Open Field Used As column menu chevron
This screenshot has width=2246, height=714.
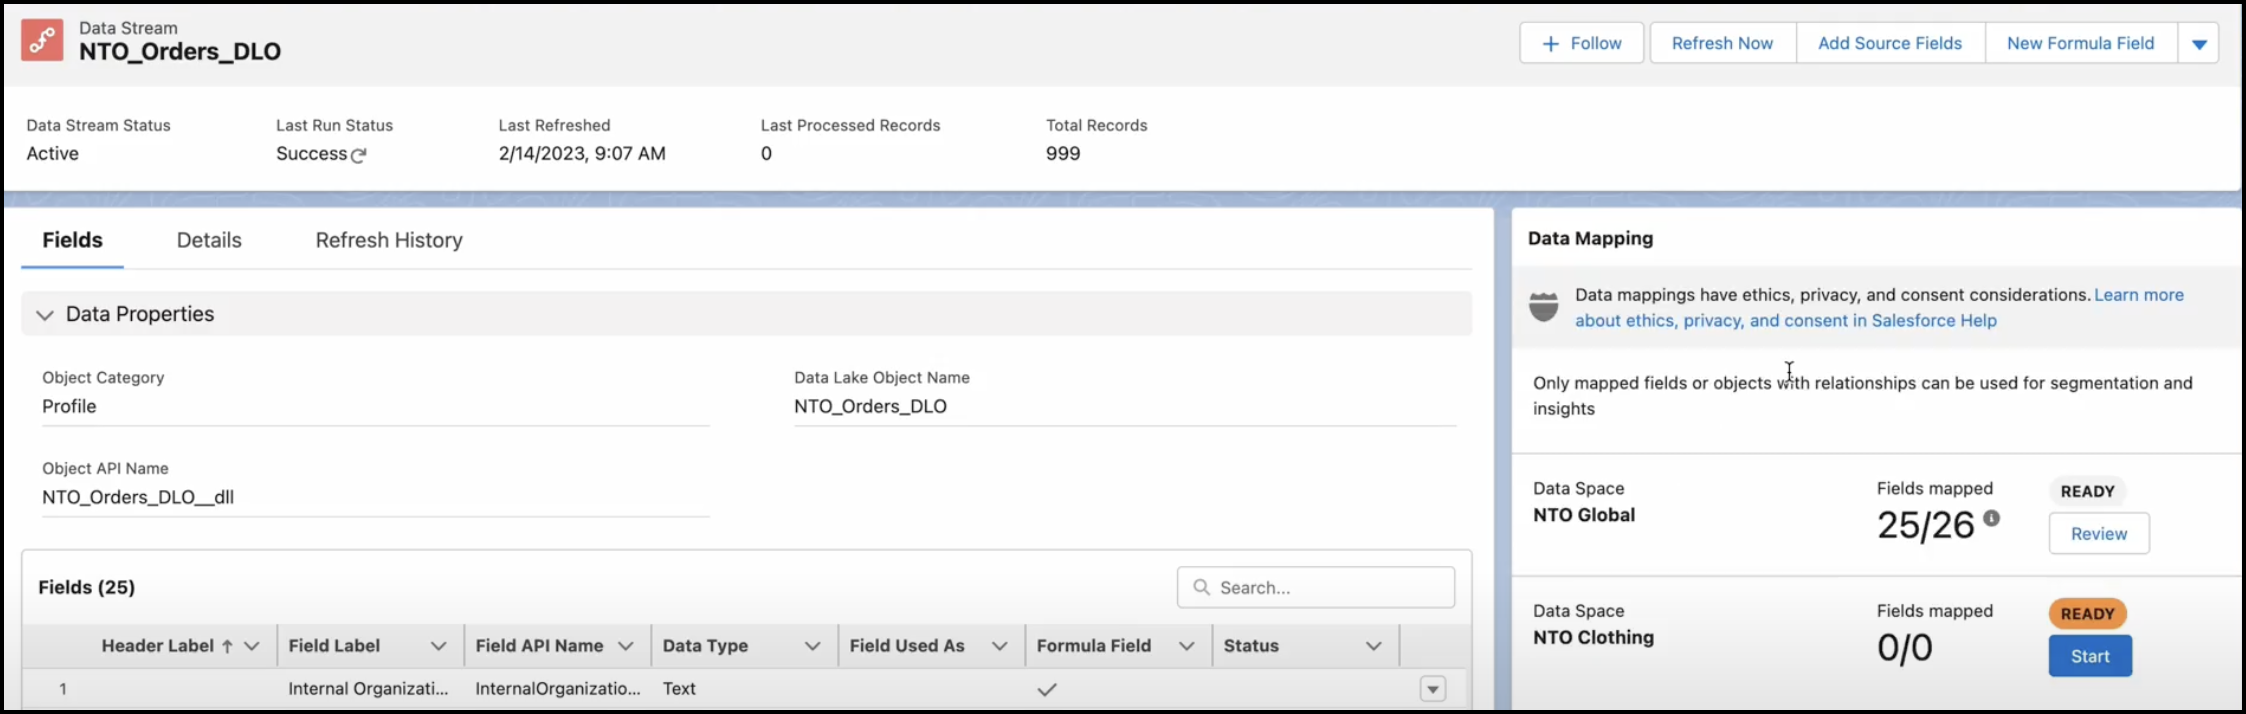999,646
